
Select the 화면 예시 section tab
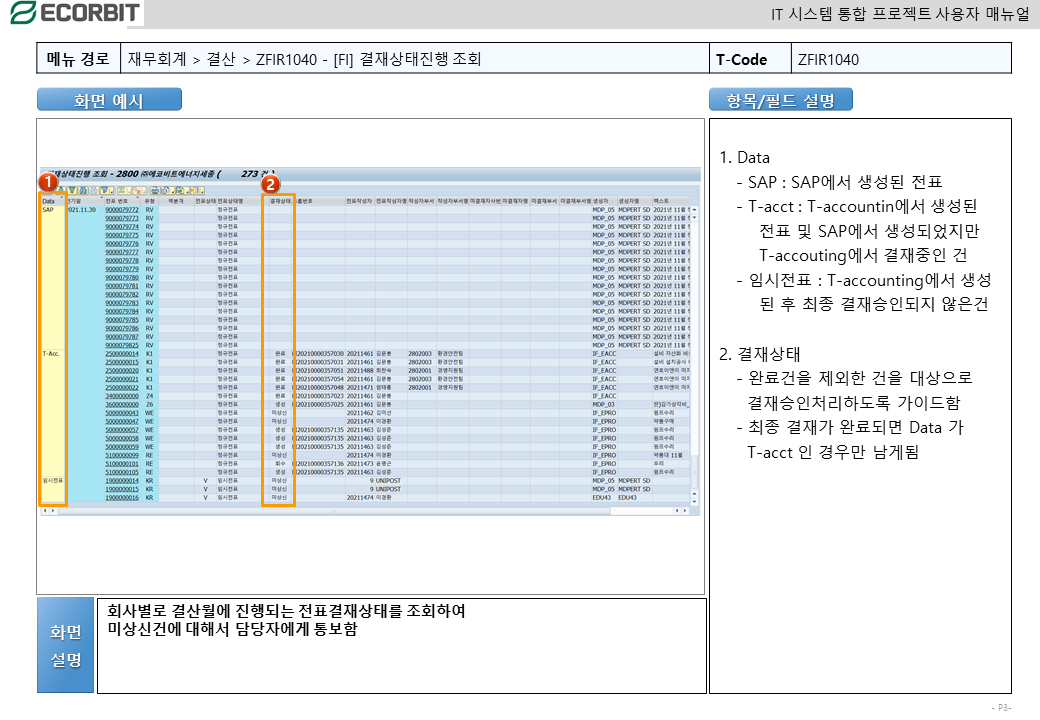(x=110, y=100)
